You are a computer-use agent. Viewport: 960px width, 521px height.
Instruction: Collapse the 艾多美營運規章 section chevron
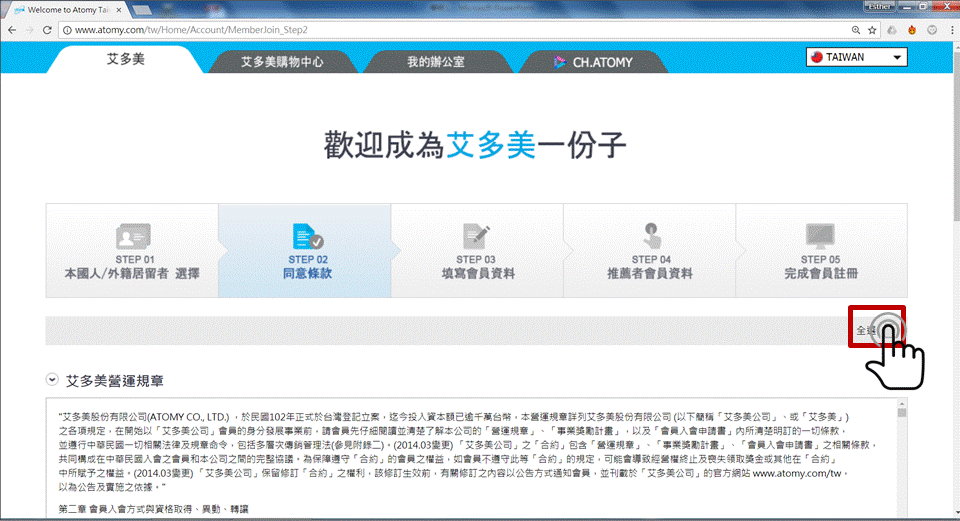coord(52,380)
